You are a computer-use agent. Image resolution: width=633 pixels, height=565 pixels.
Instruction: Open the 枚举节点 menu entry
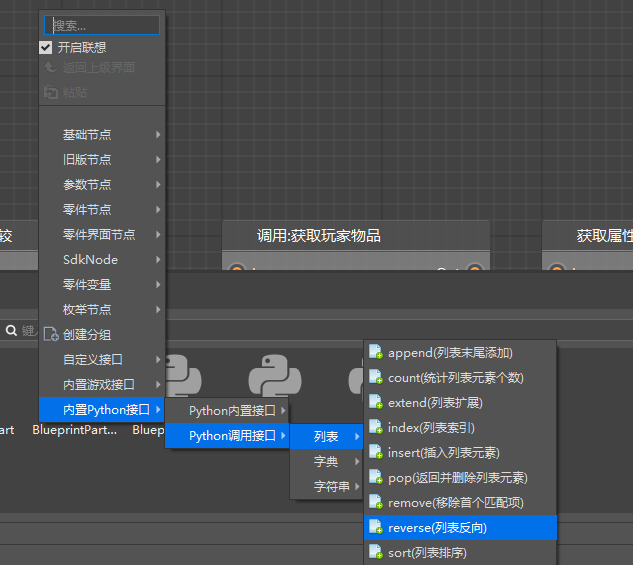[x=102, y=310]
